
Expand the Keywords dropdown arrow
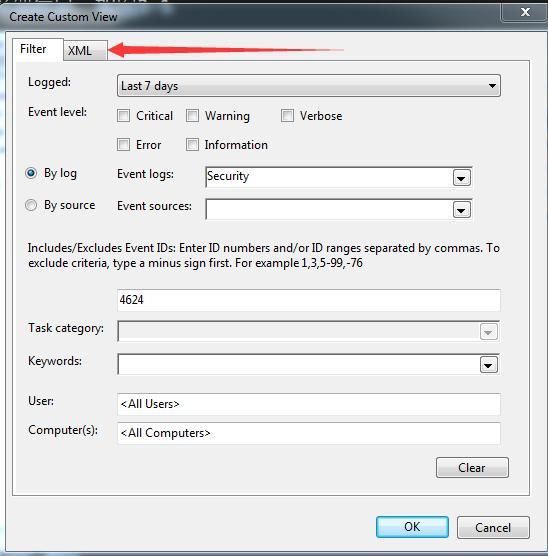click(x=488, y=365)
